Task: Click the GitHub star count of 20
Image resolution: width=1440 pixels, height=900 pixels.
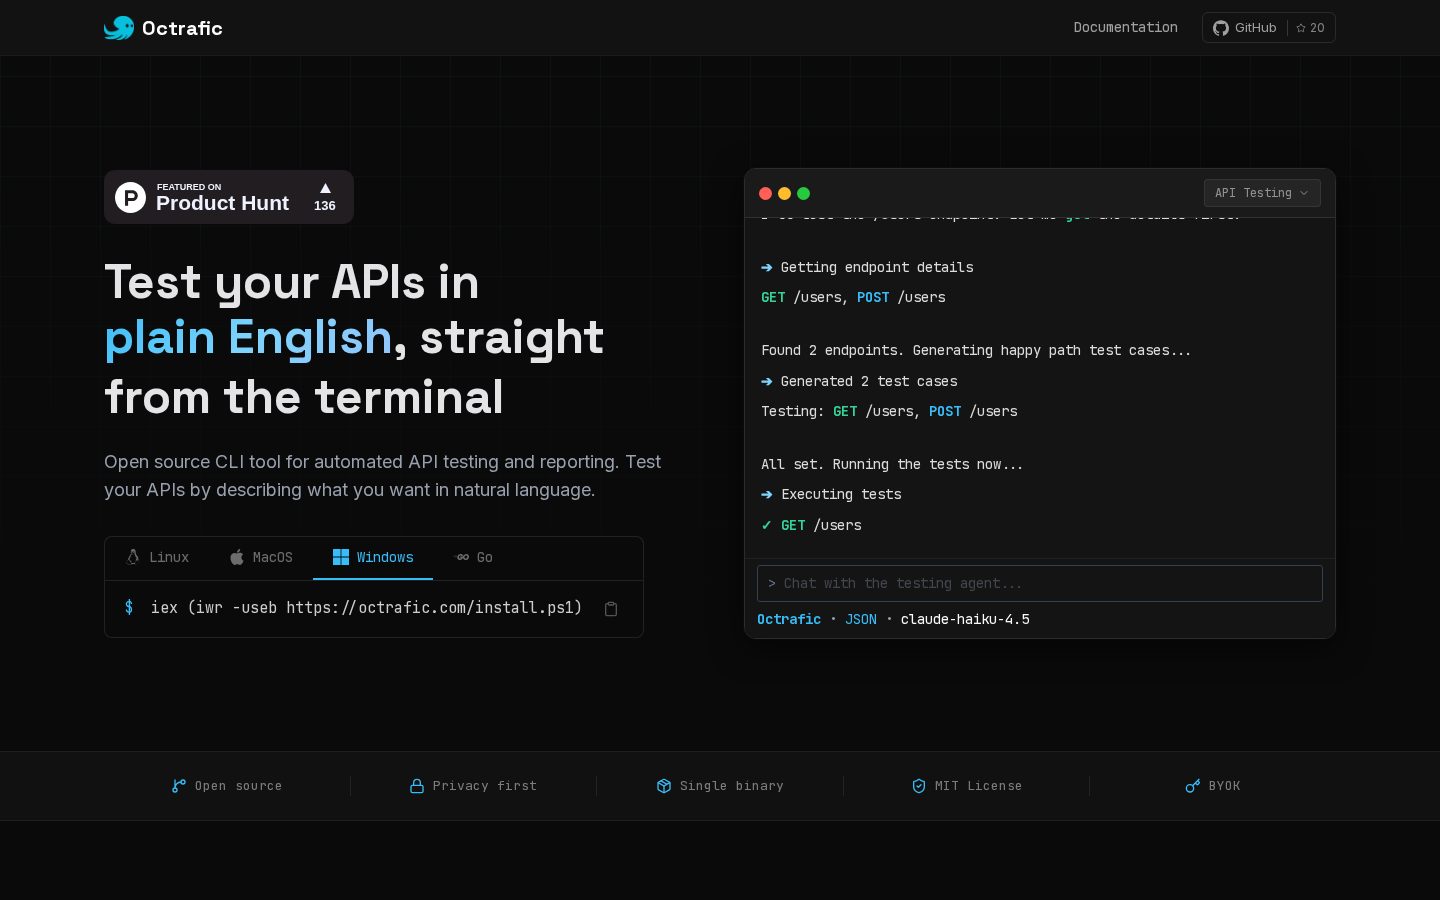Action: tap(1310, 28)
